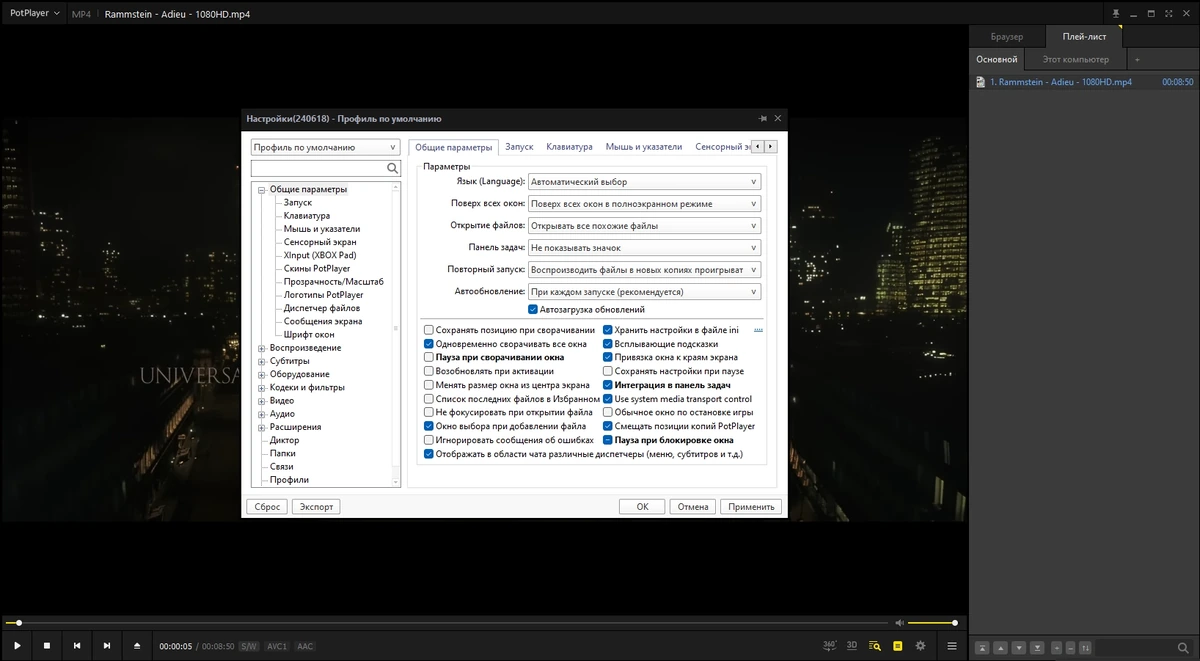The image size is (1200, 661).
Task: Open the settings gear icon in control bar
Action: coord(920,646)
